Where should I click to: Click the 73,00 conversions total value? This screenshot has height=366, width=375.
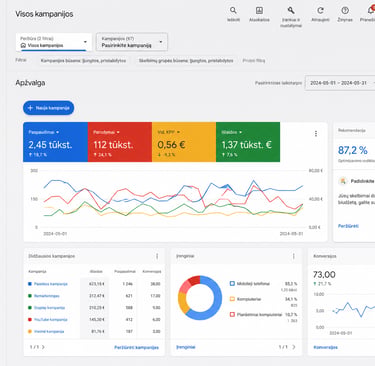324,275
